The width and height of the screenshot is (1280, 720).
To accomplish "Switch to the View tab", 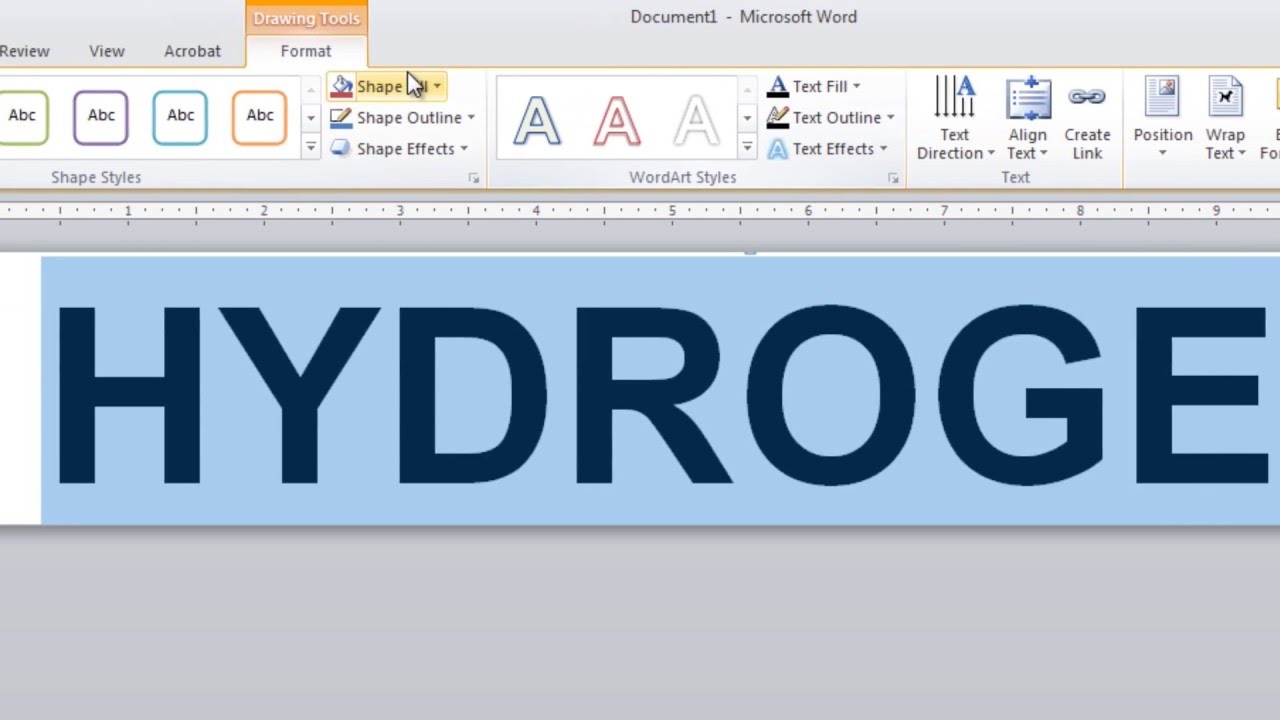I will coord(107,51).
